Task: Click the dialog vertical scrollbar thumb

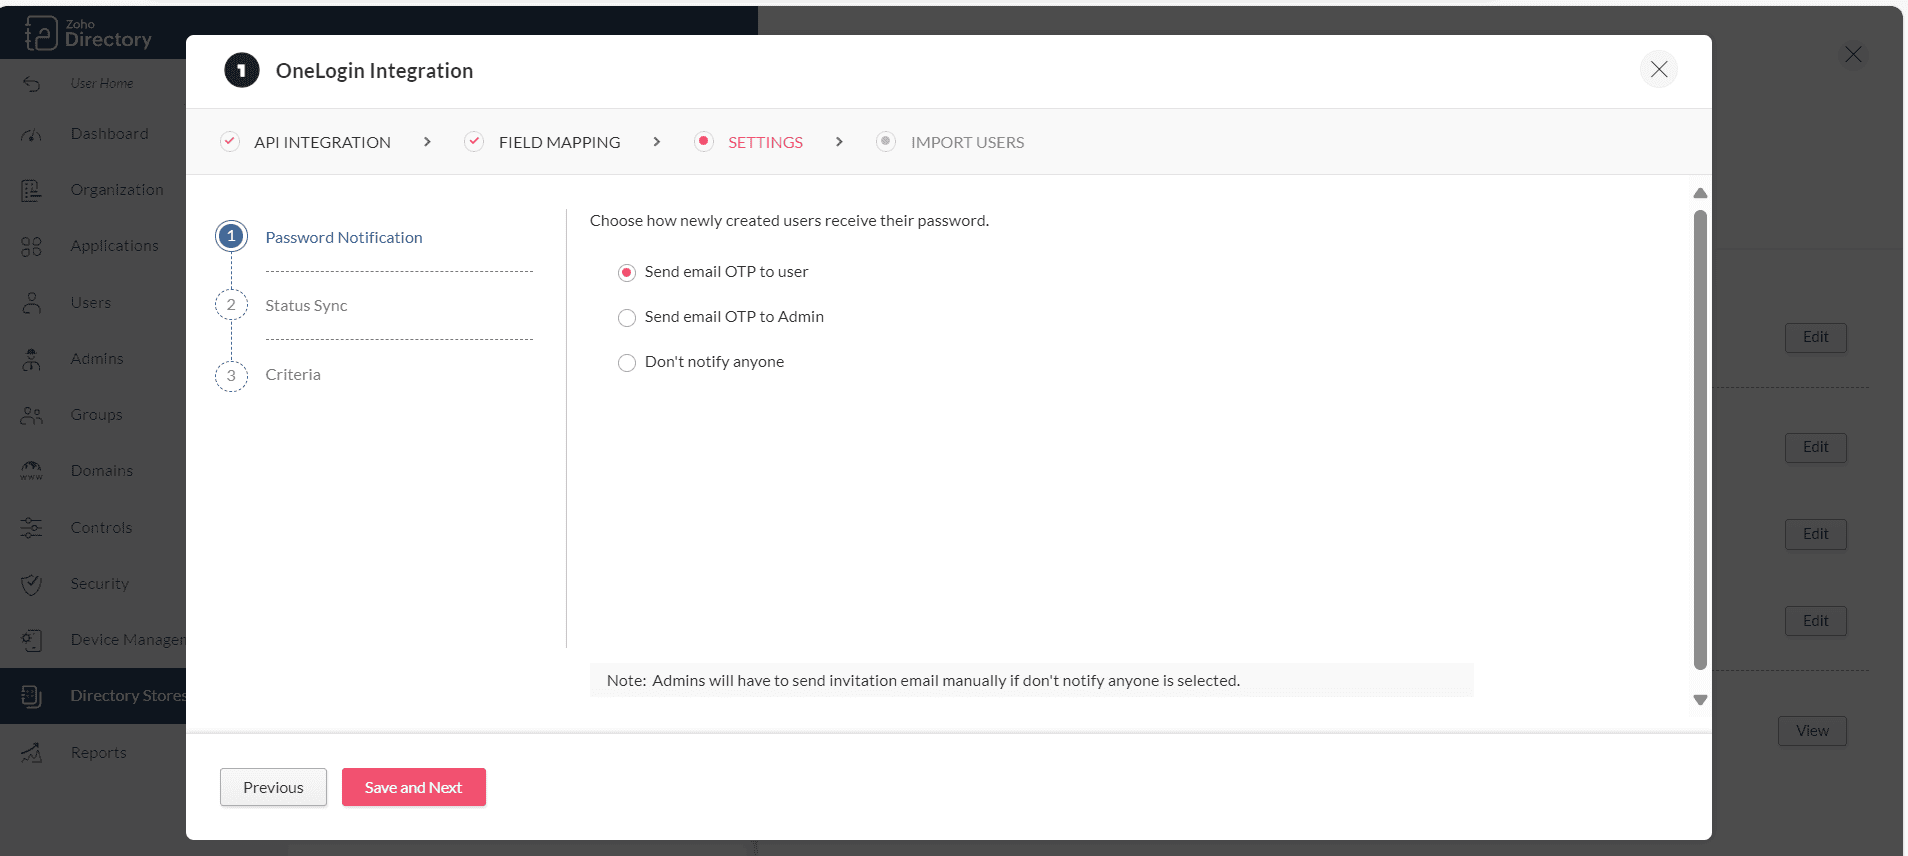Action: point(1700,440)
